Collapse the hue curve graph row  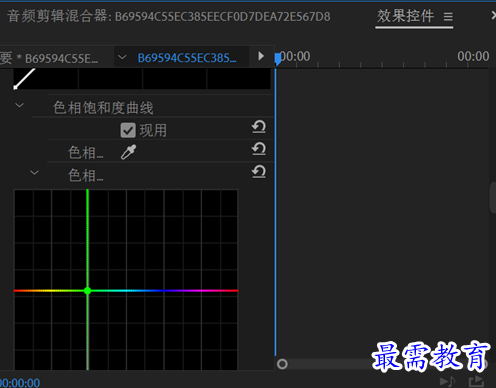[34, 172]
